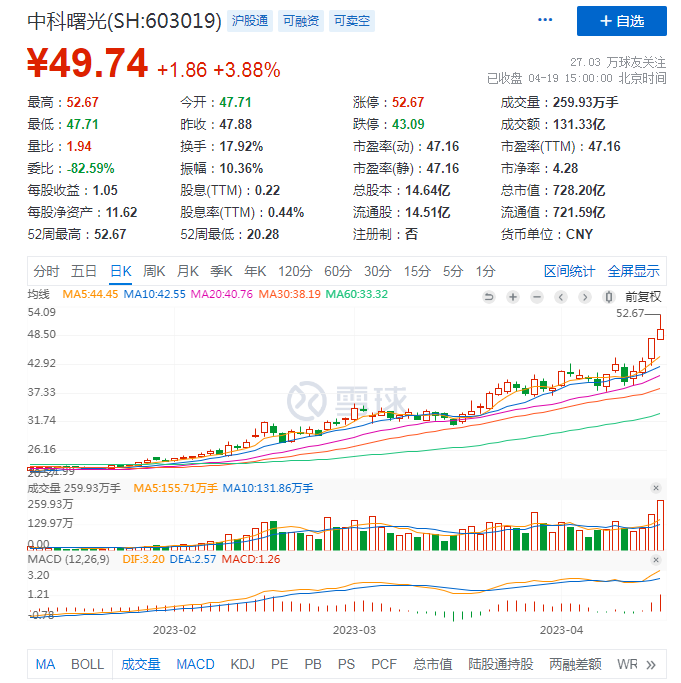
Task: Click the 2023-04 date axis label
Action: [561, 630]
